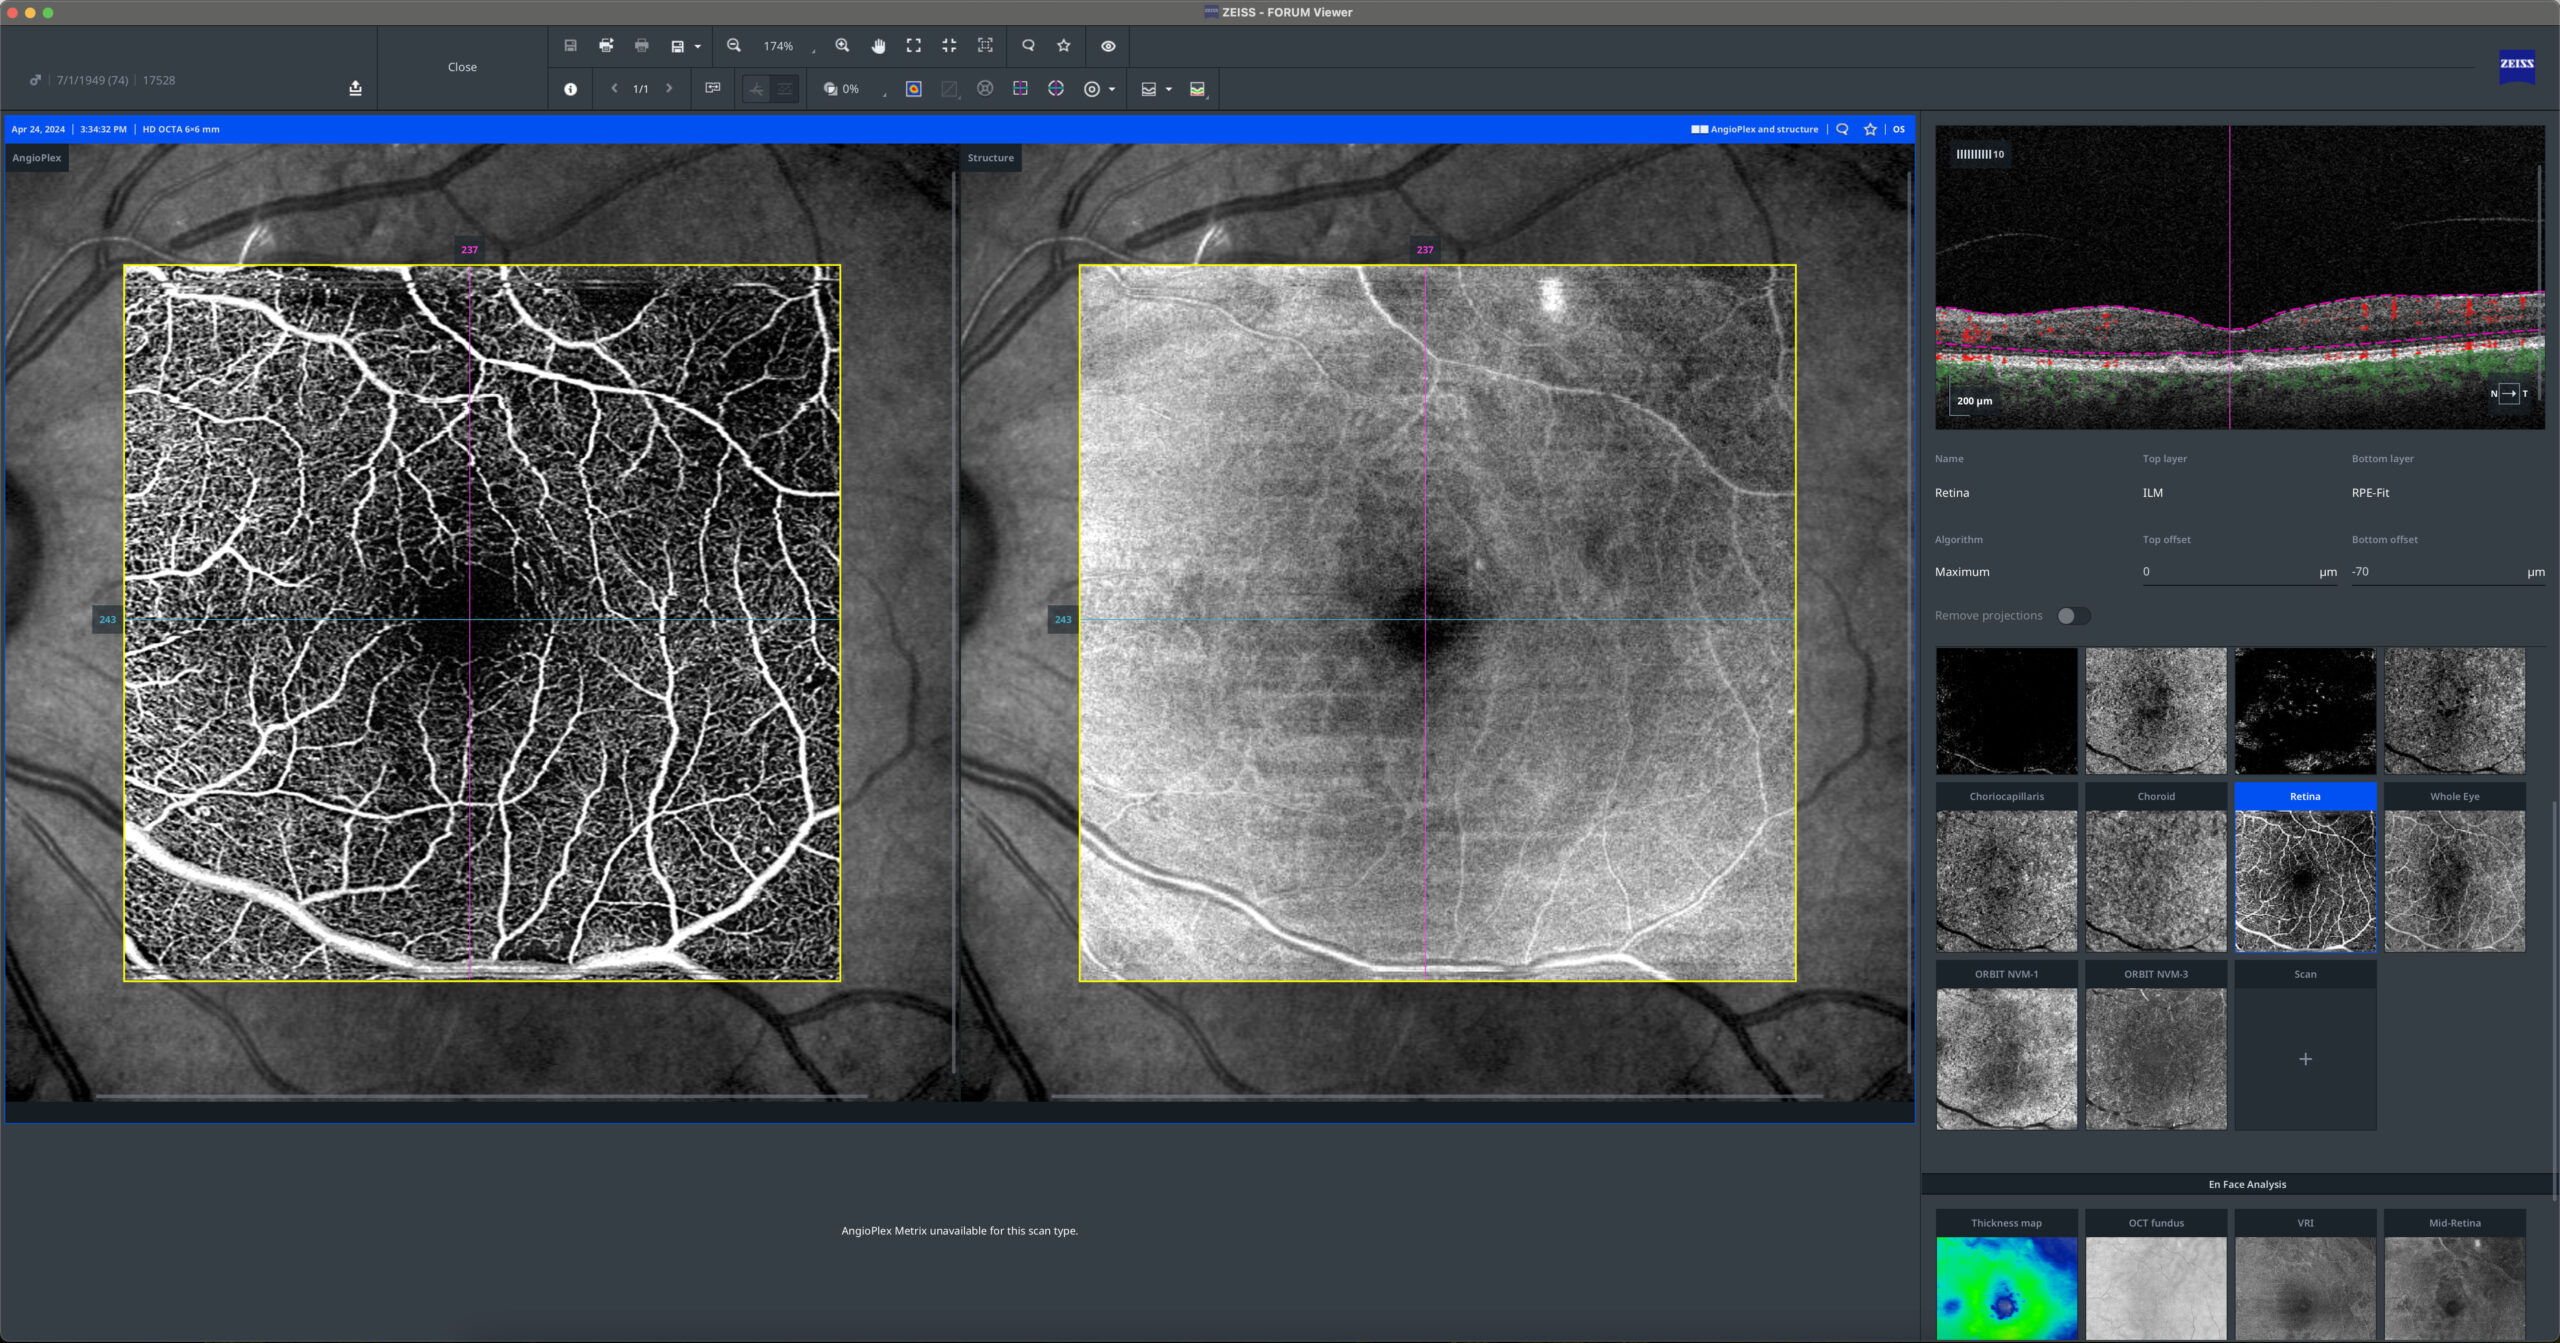
Task: Toggle the vessel angiography view button
Action: (756, 89)
